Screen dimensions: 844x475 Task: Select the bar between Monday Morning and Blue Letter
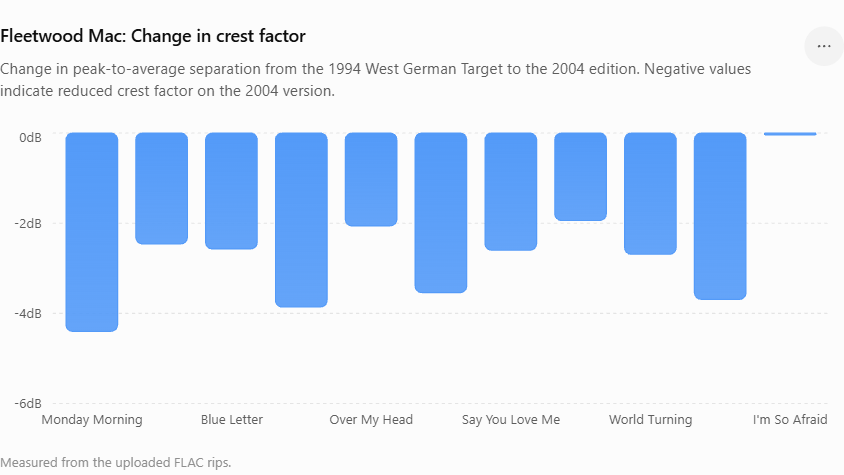(x=161, y=188)
